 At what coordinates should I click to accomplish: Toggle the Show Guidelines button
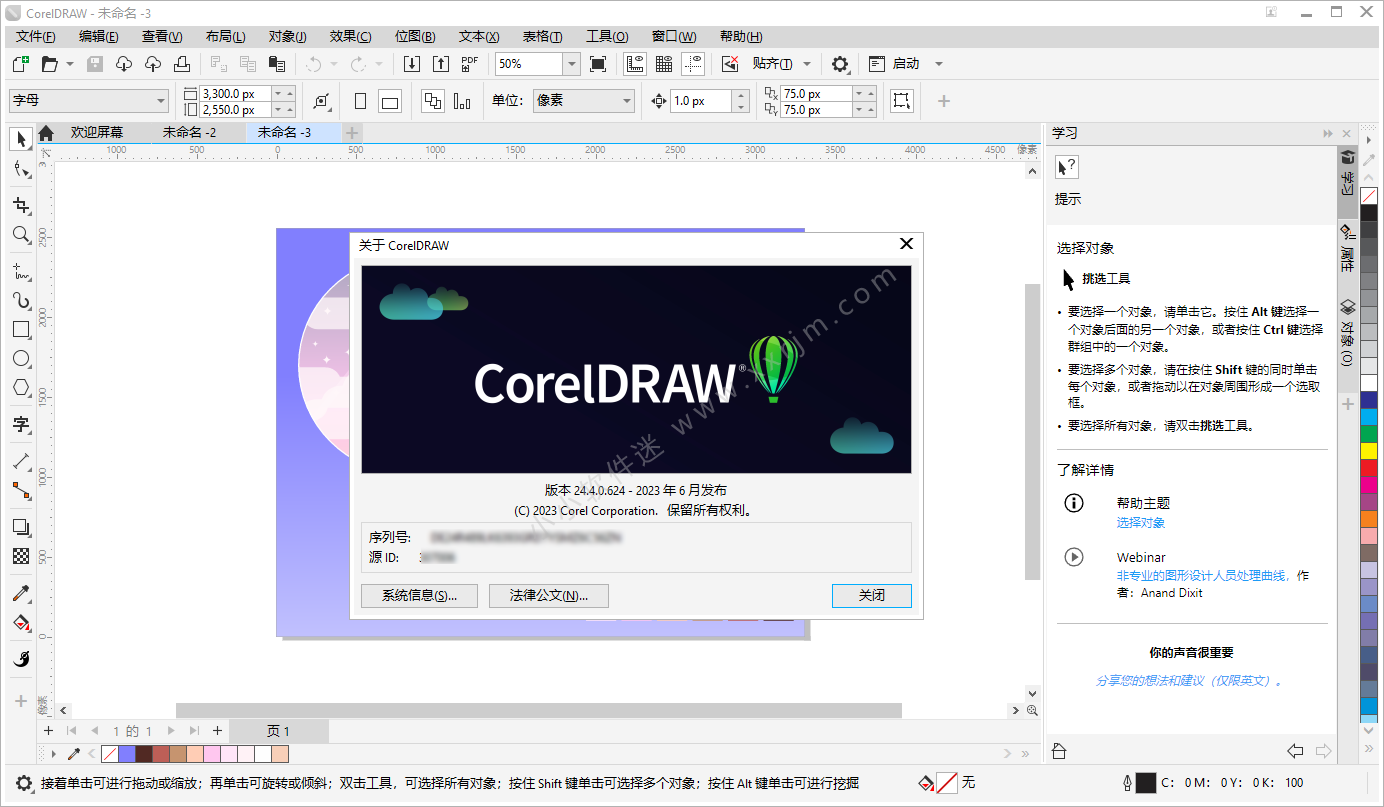693,64
